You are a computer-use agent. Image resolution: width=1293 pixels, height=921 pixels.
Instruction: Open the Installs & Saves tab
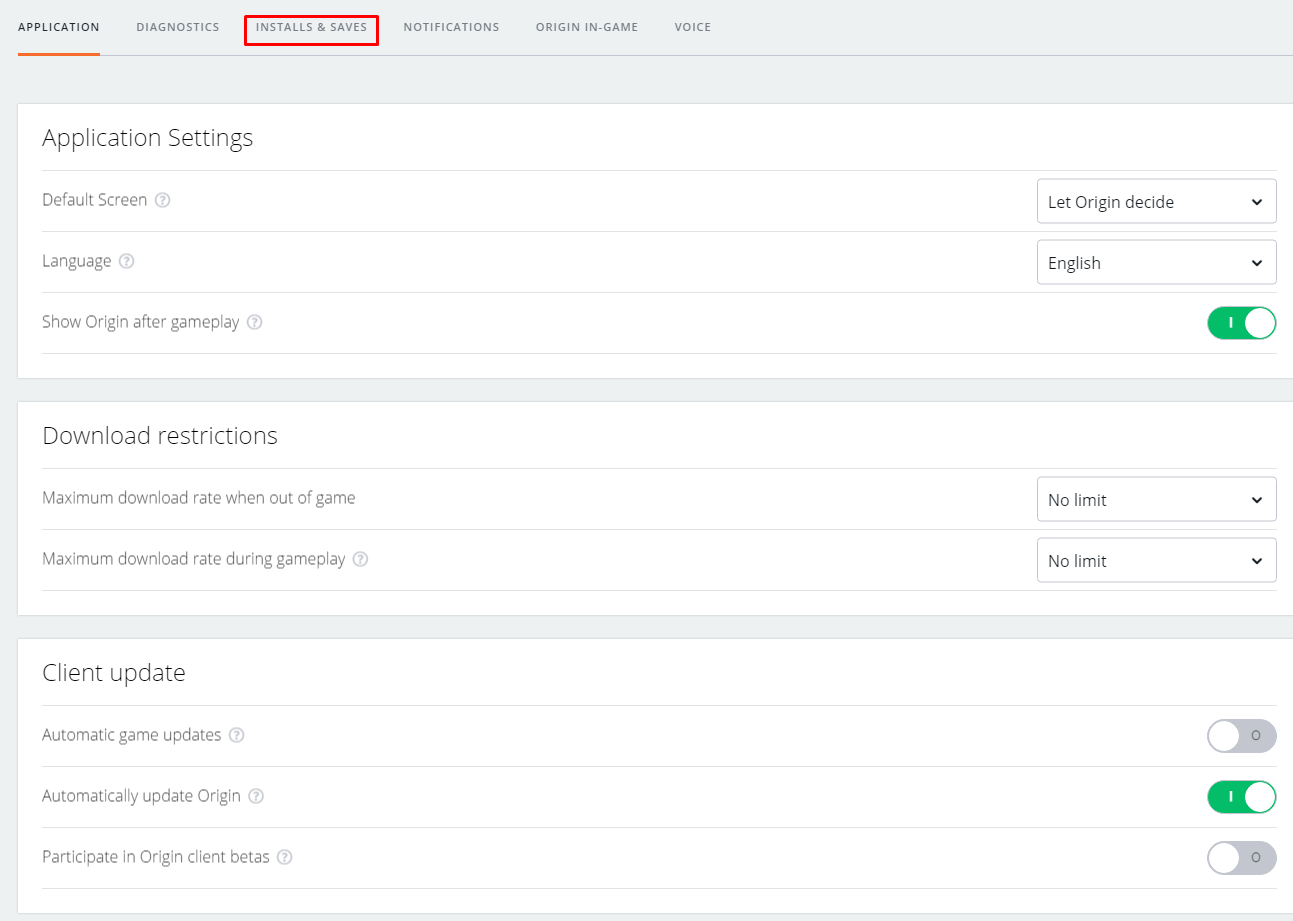coord(312,27)
